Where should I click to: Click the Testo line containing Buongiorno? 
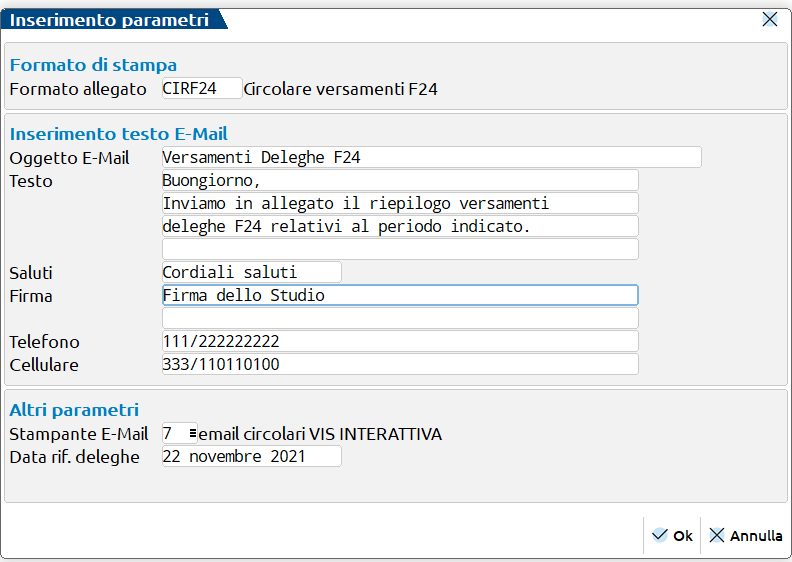(399, 180)
